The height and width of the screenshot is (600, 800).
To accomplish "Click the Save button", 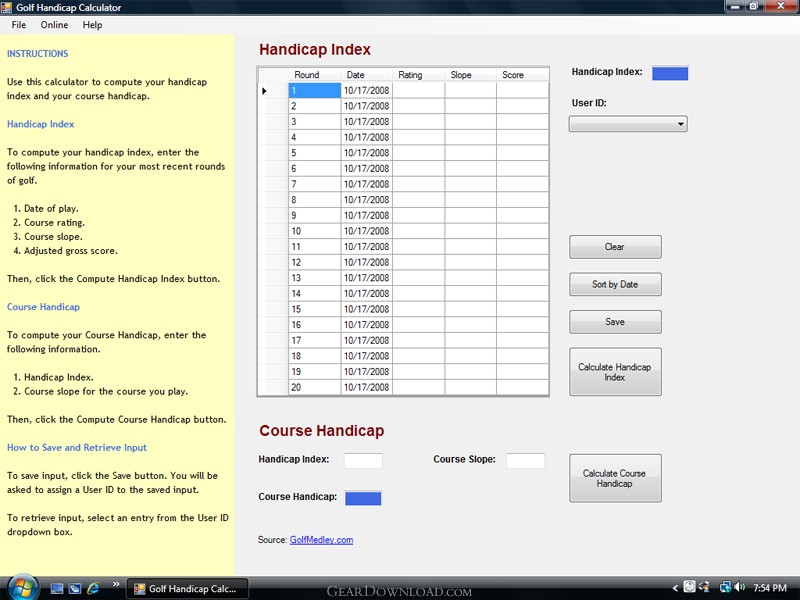I will click(x=615, y=322).
